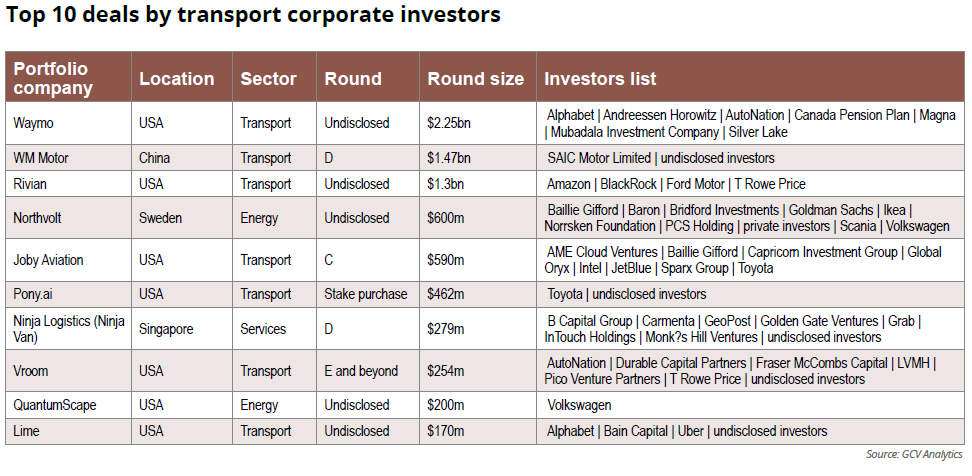Image resolution: width=972 pixels, height=476 pixels.
Task: Select the Northvolt company cell
Action: coord(40,218)
